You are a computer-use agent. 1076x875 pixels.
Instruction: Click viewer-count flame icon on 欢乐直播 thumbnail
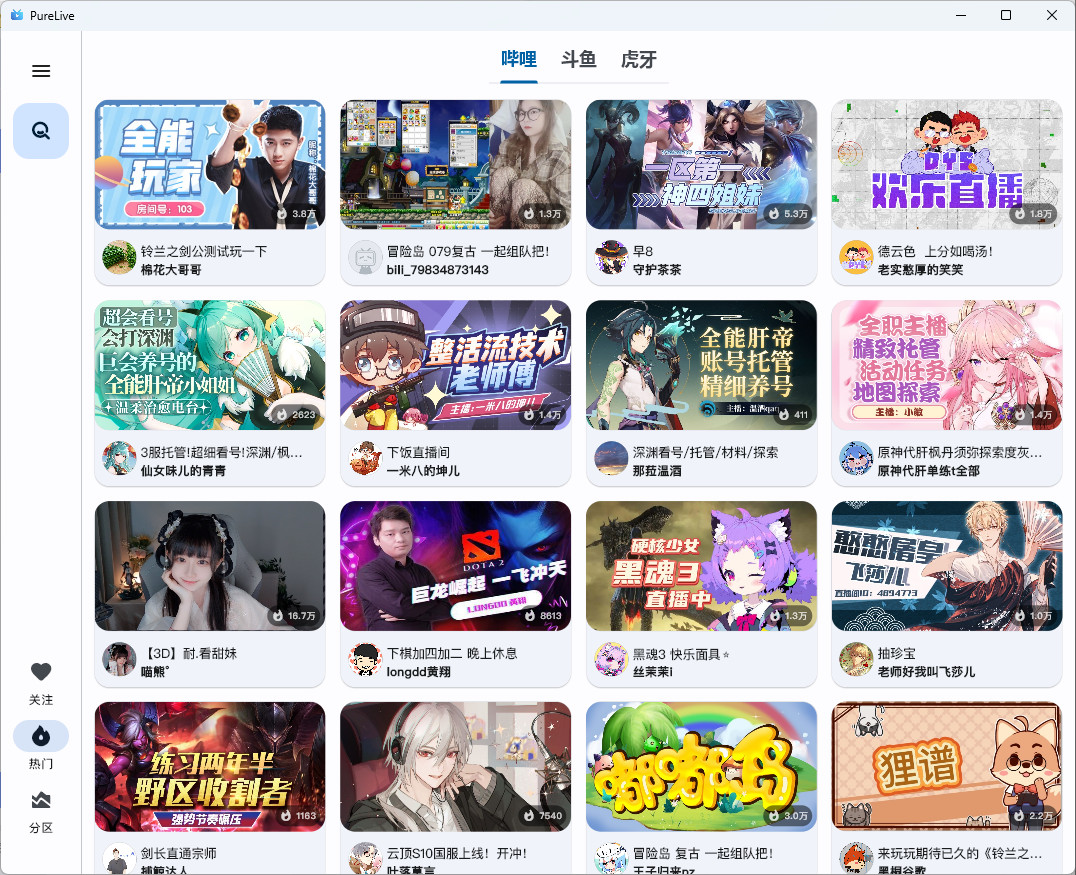(x=1020, y=213)
